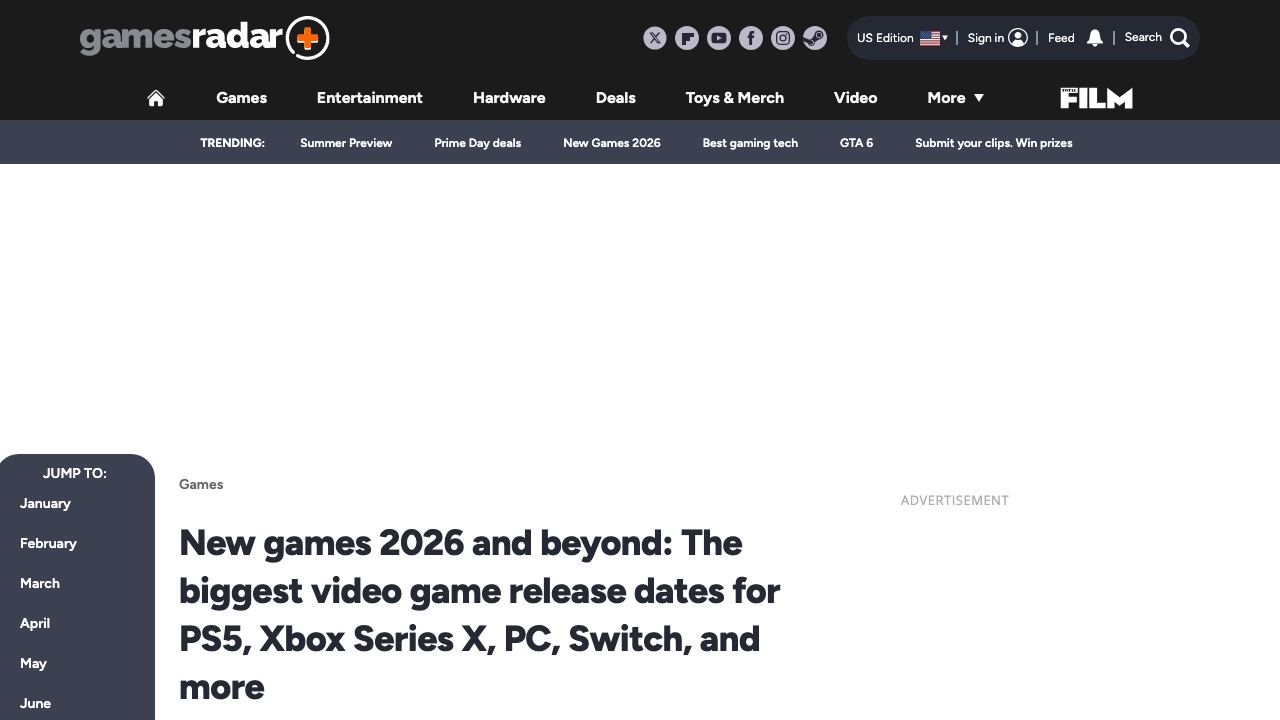
Task: Open the Best gaming tech link
Action: [750, 143]
